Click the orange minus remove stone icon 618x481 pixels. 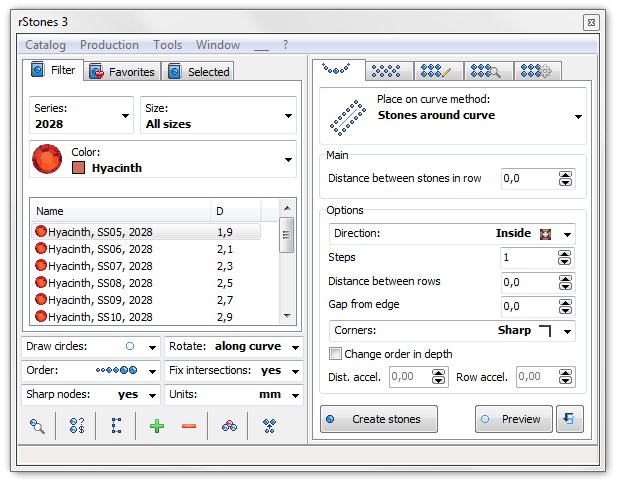(189, 426)
